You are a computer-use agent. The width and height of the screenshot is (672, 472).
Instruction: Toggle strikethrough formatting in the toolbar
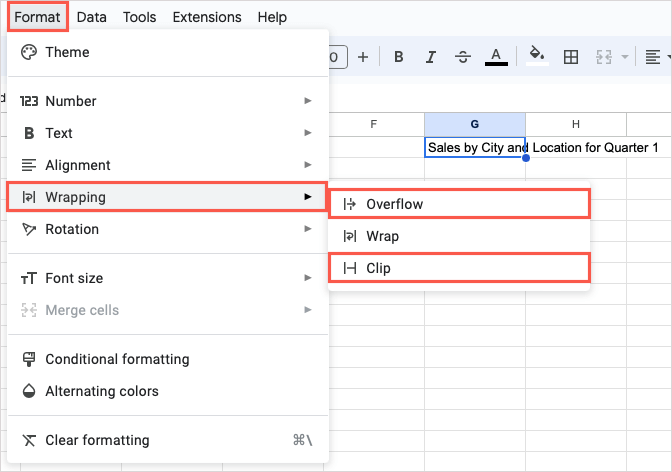point(462,57)
